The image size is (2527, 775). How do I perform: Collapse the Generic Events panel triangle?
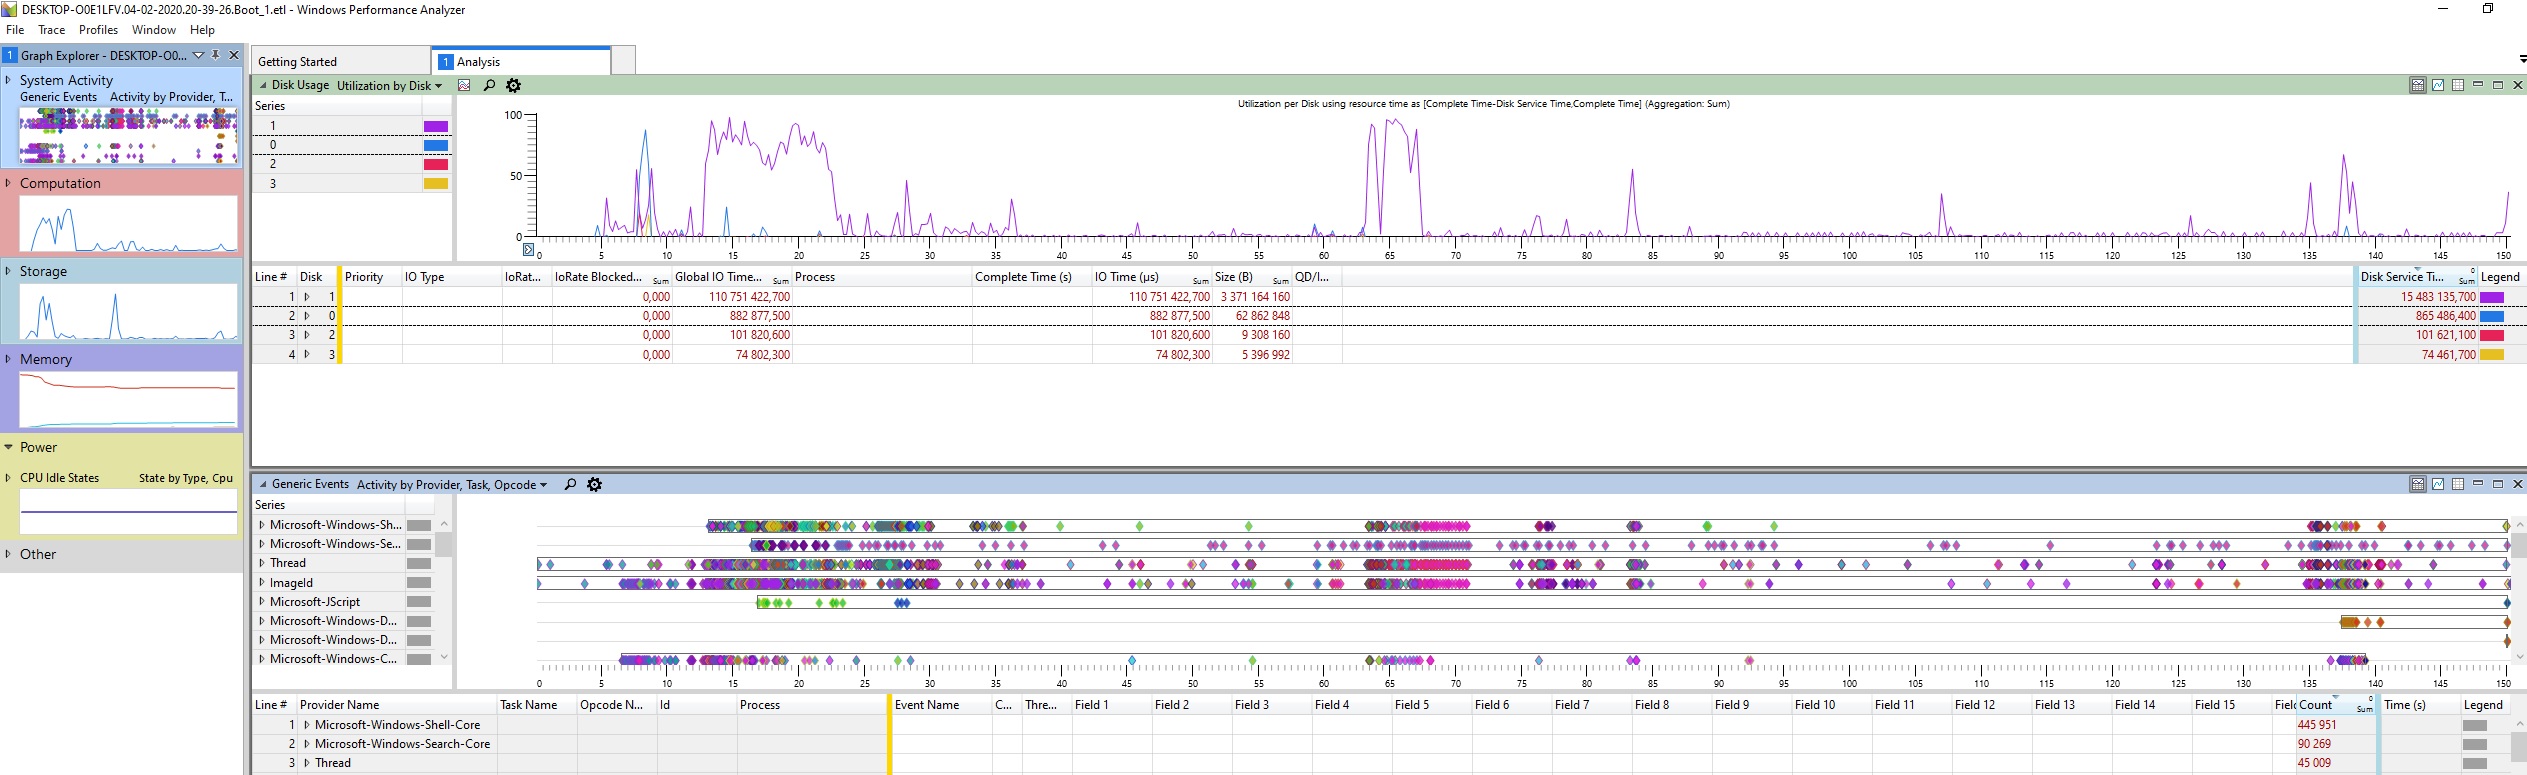tap(263, 485)
